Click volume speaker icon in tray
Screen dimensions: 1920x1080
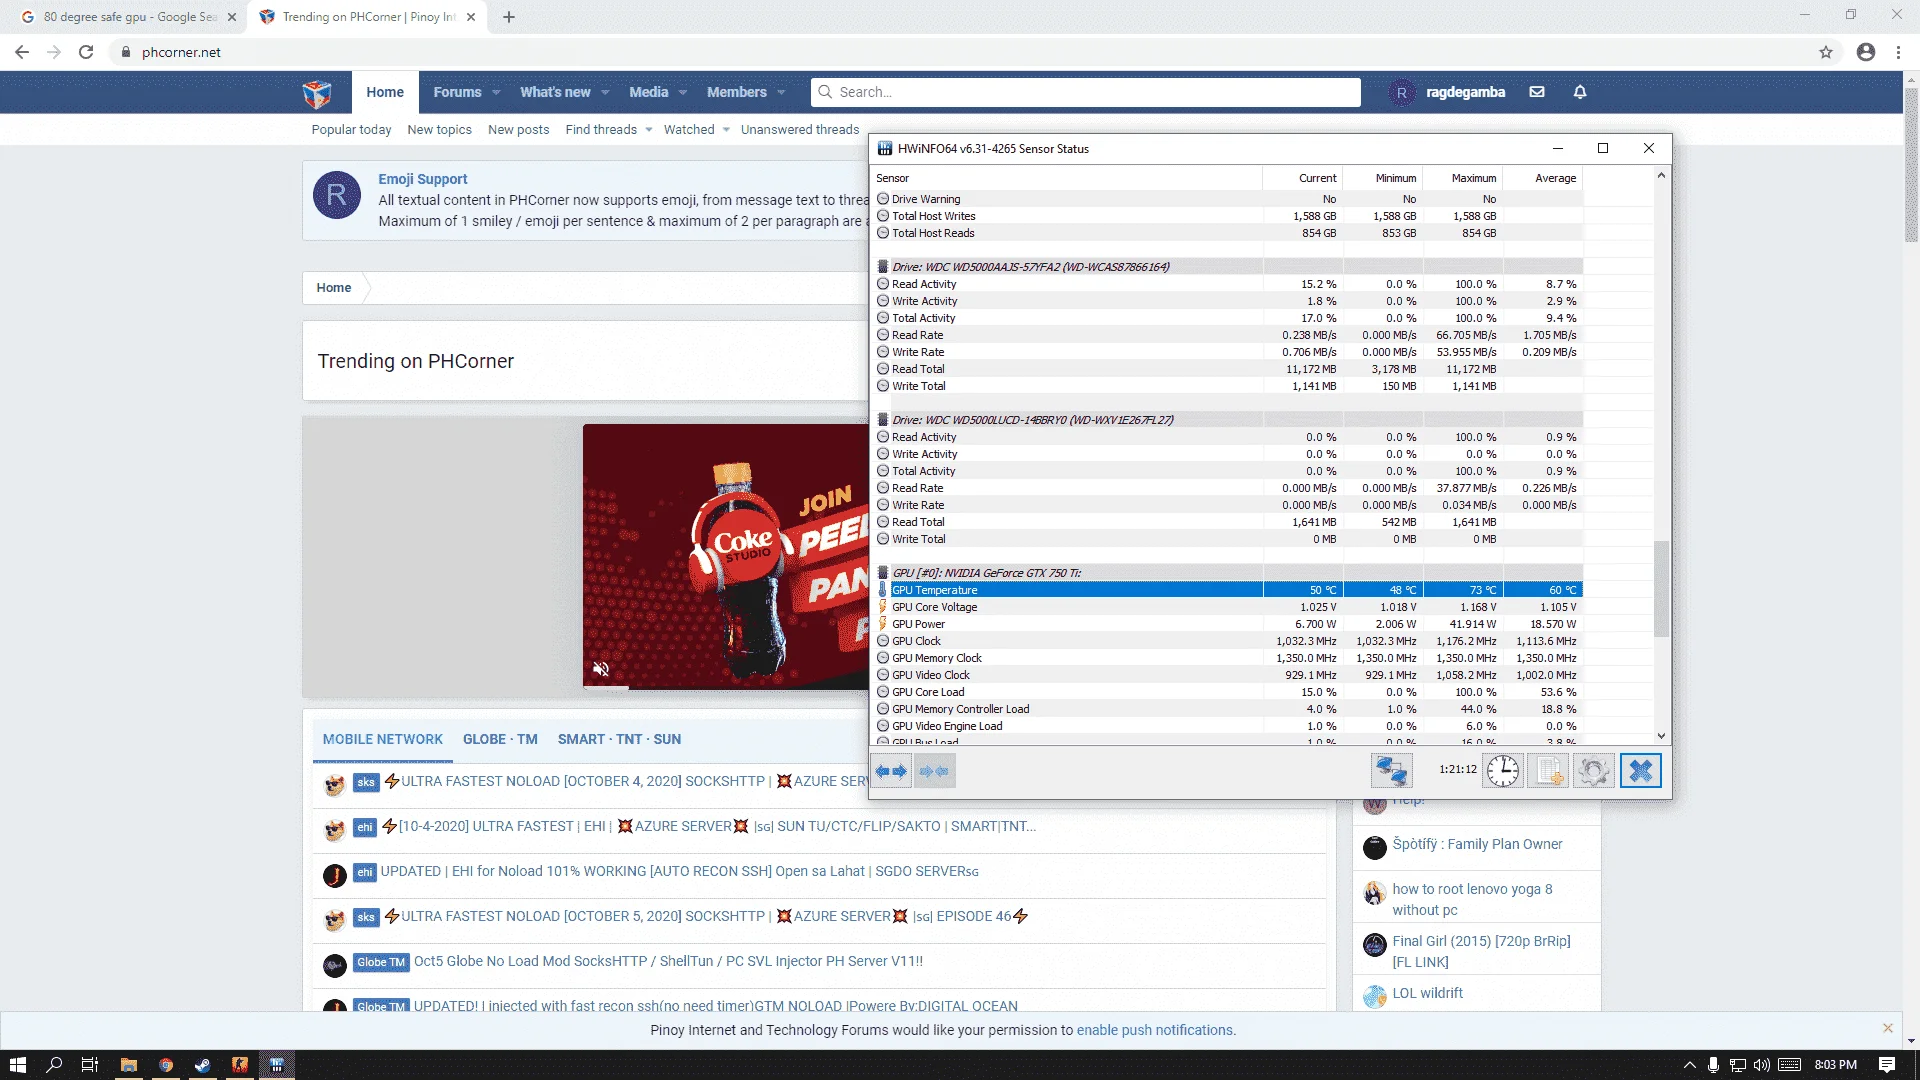coord(1762,1065)
